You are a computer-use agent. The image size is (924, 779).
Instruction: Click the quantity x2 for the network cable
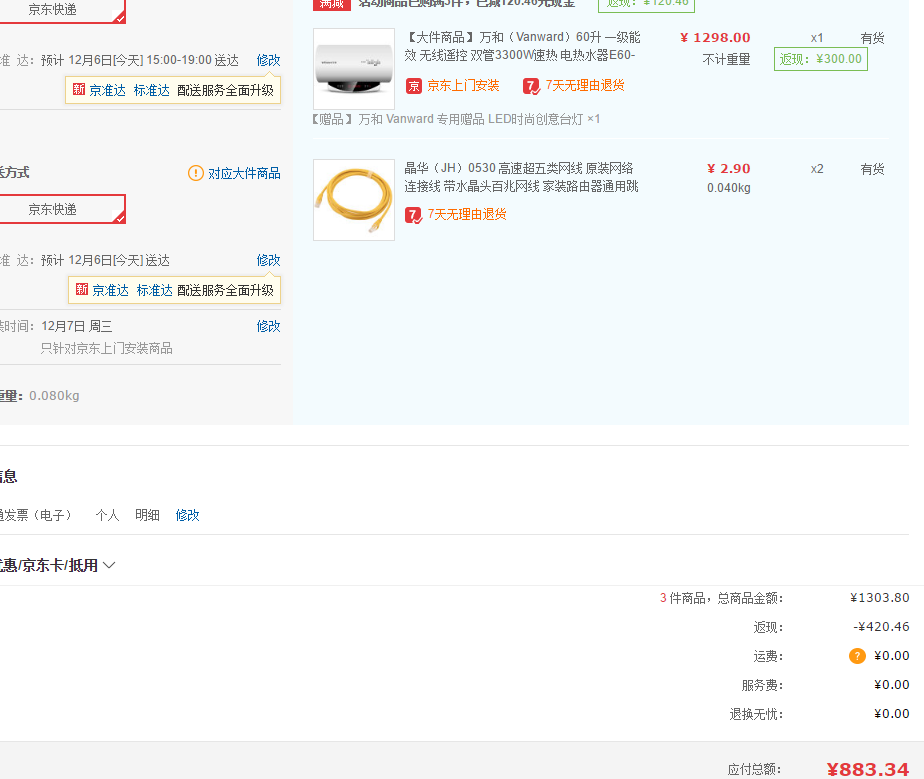click(x=817, y=169)
